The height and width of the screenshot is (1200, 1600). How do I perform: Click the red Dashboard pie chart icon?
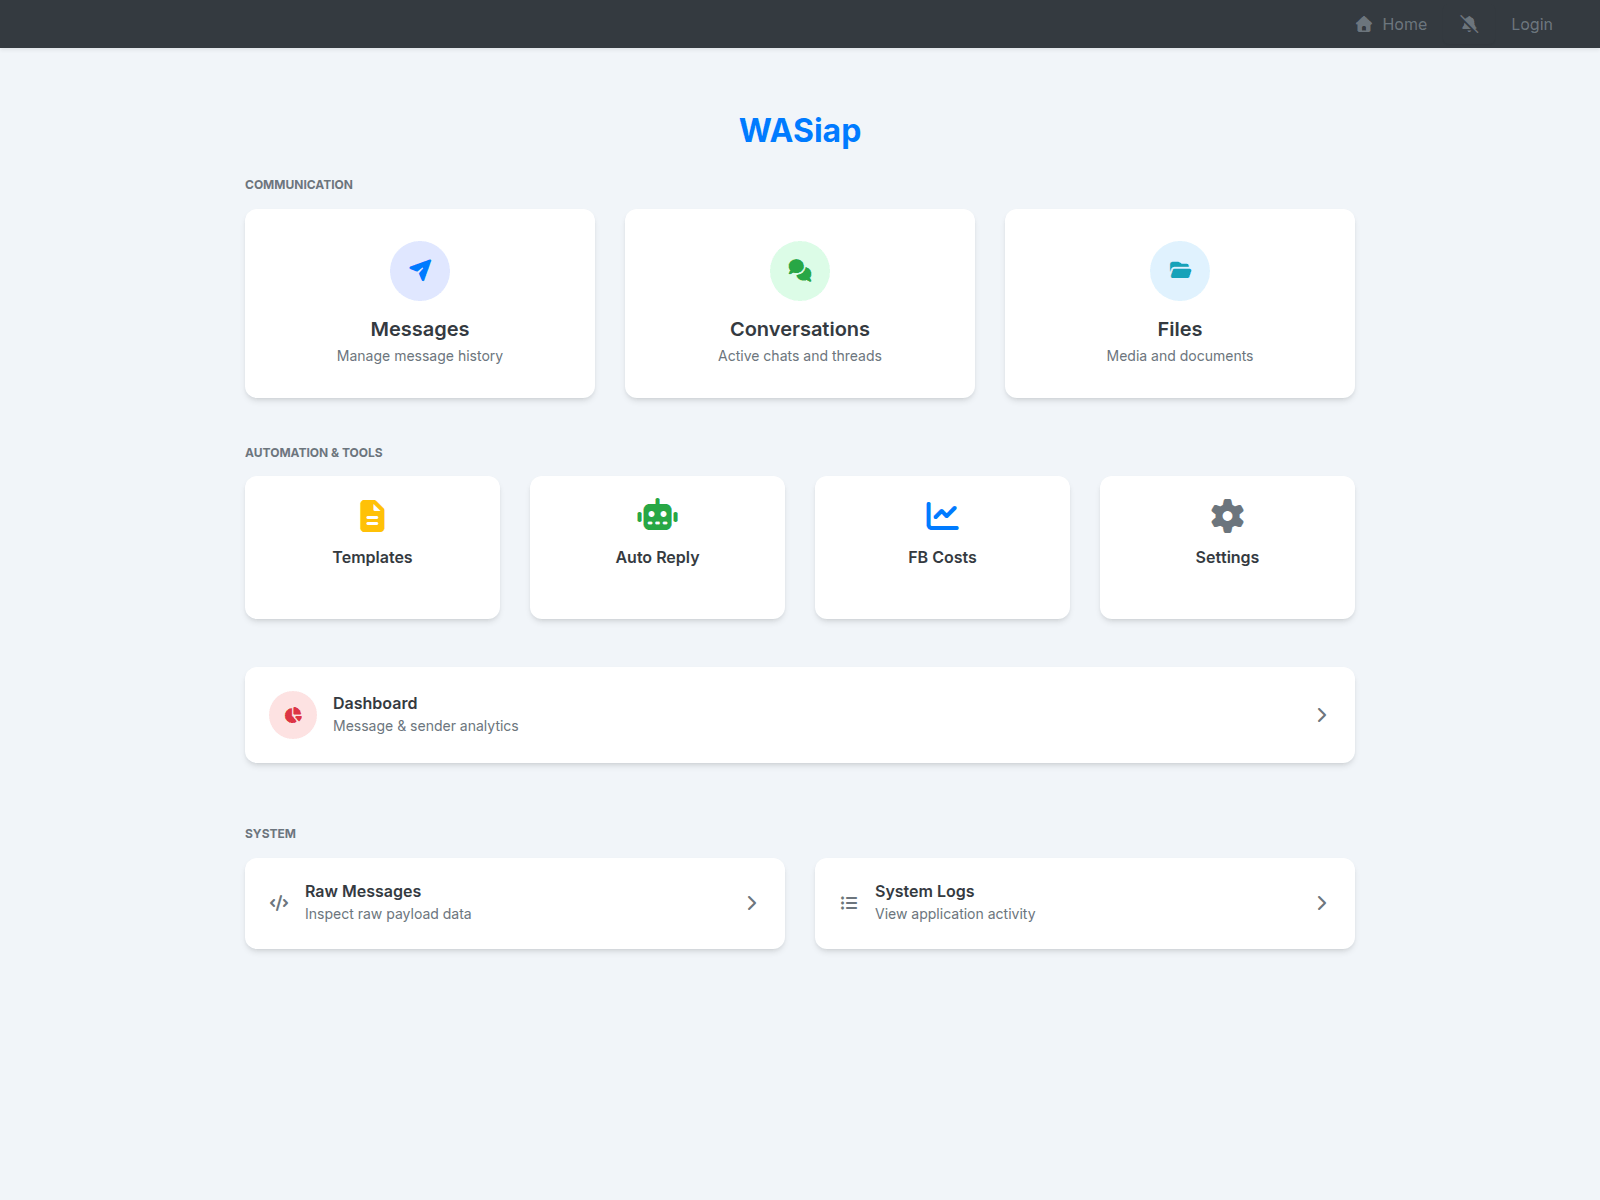click(x=293, y=715)
